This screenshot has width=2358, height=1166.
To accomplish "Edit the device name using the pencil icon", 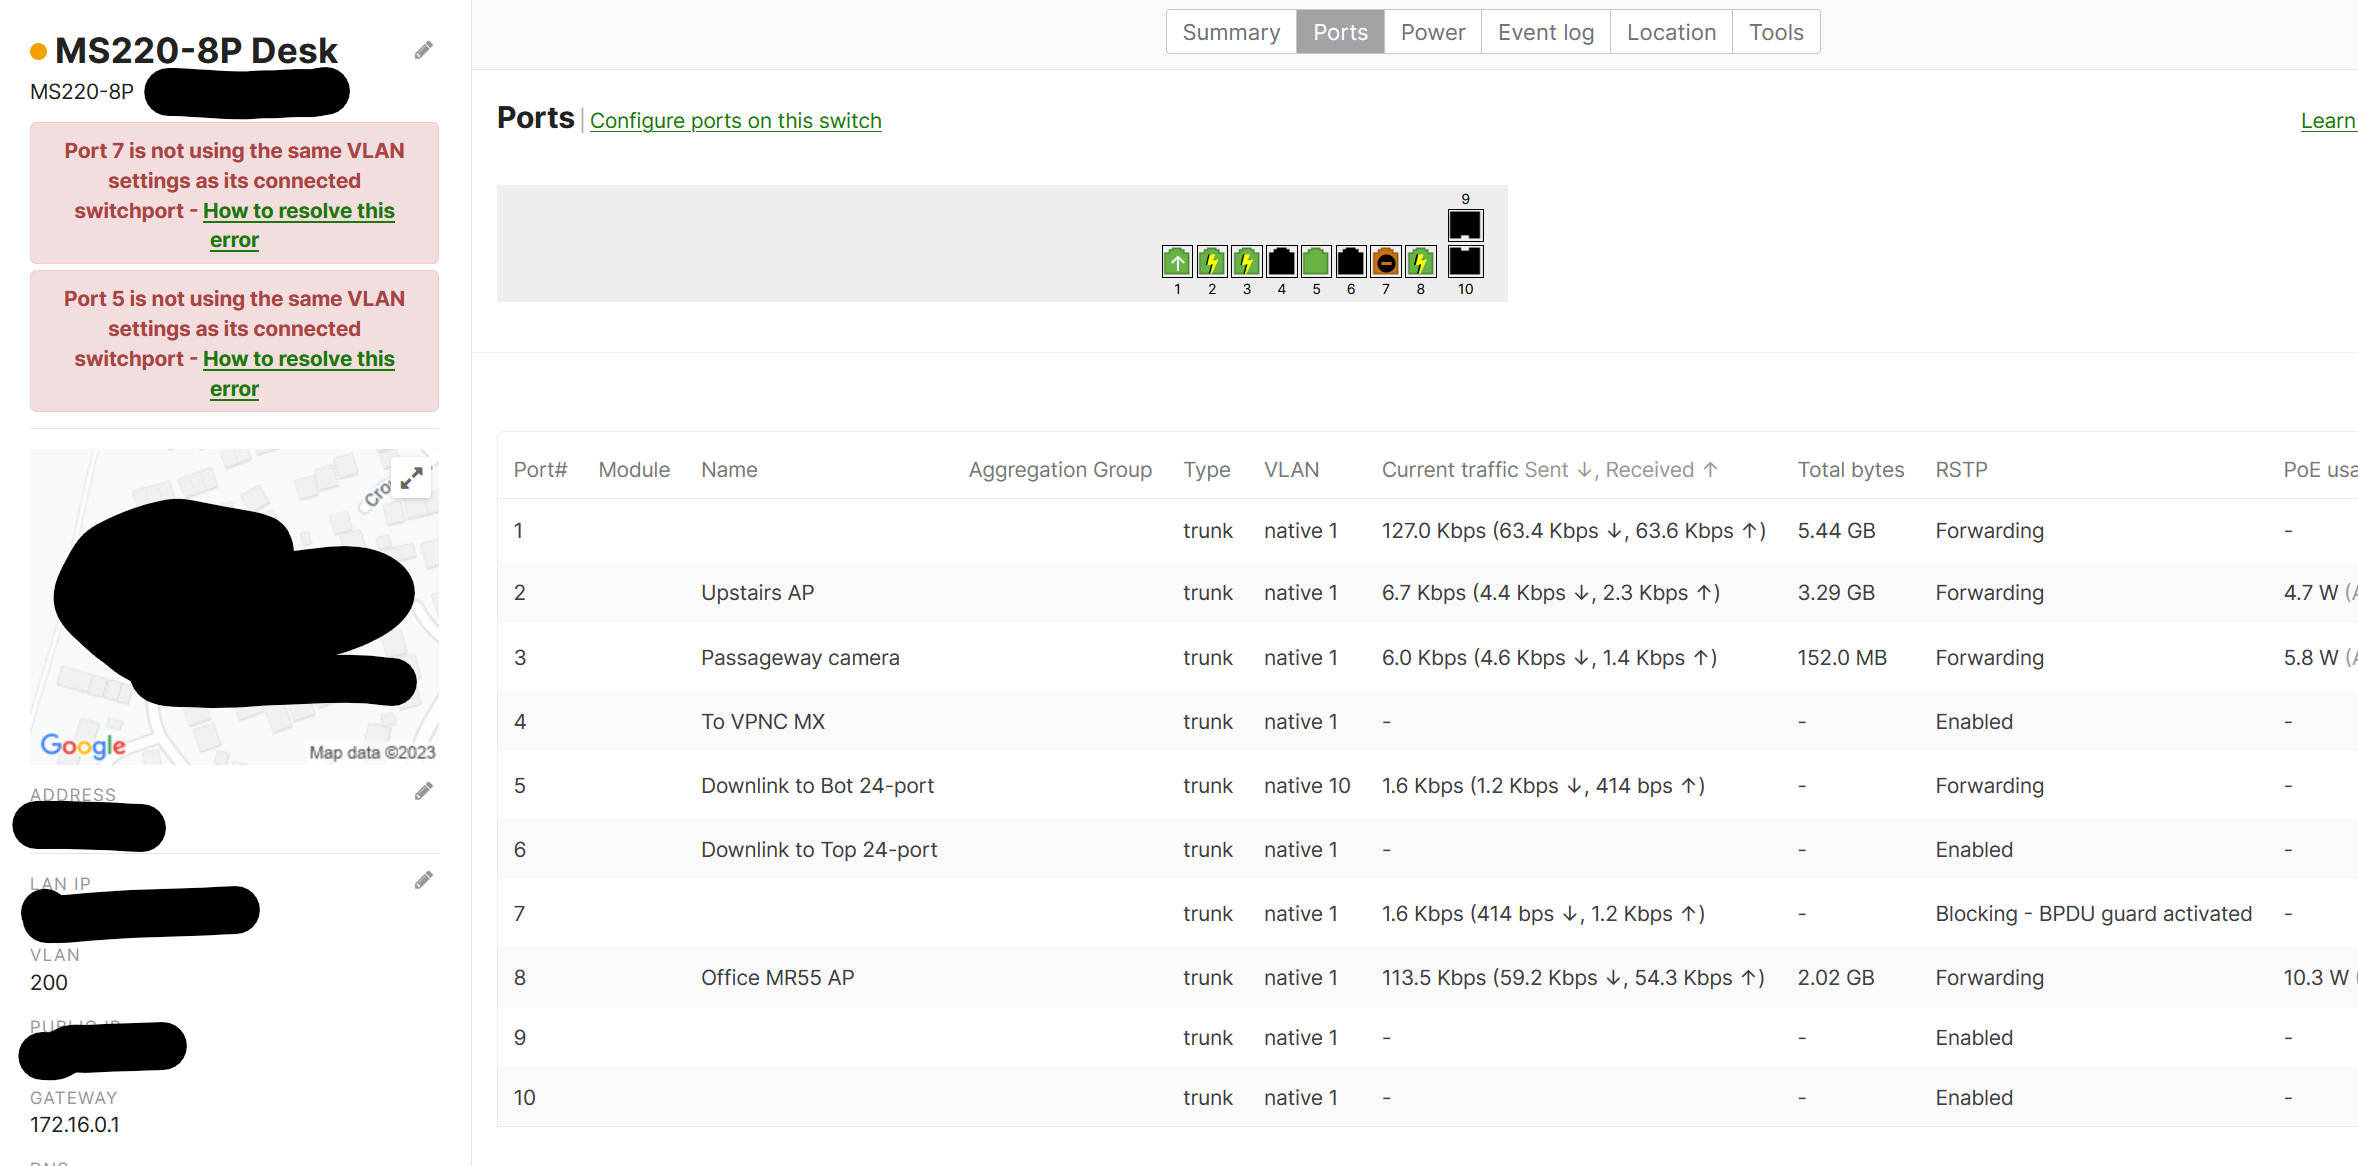I will tap(423, 49).
